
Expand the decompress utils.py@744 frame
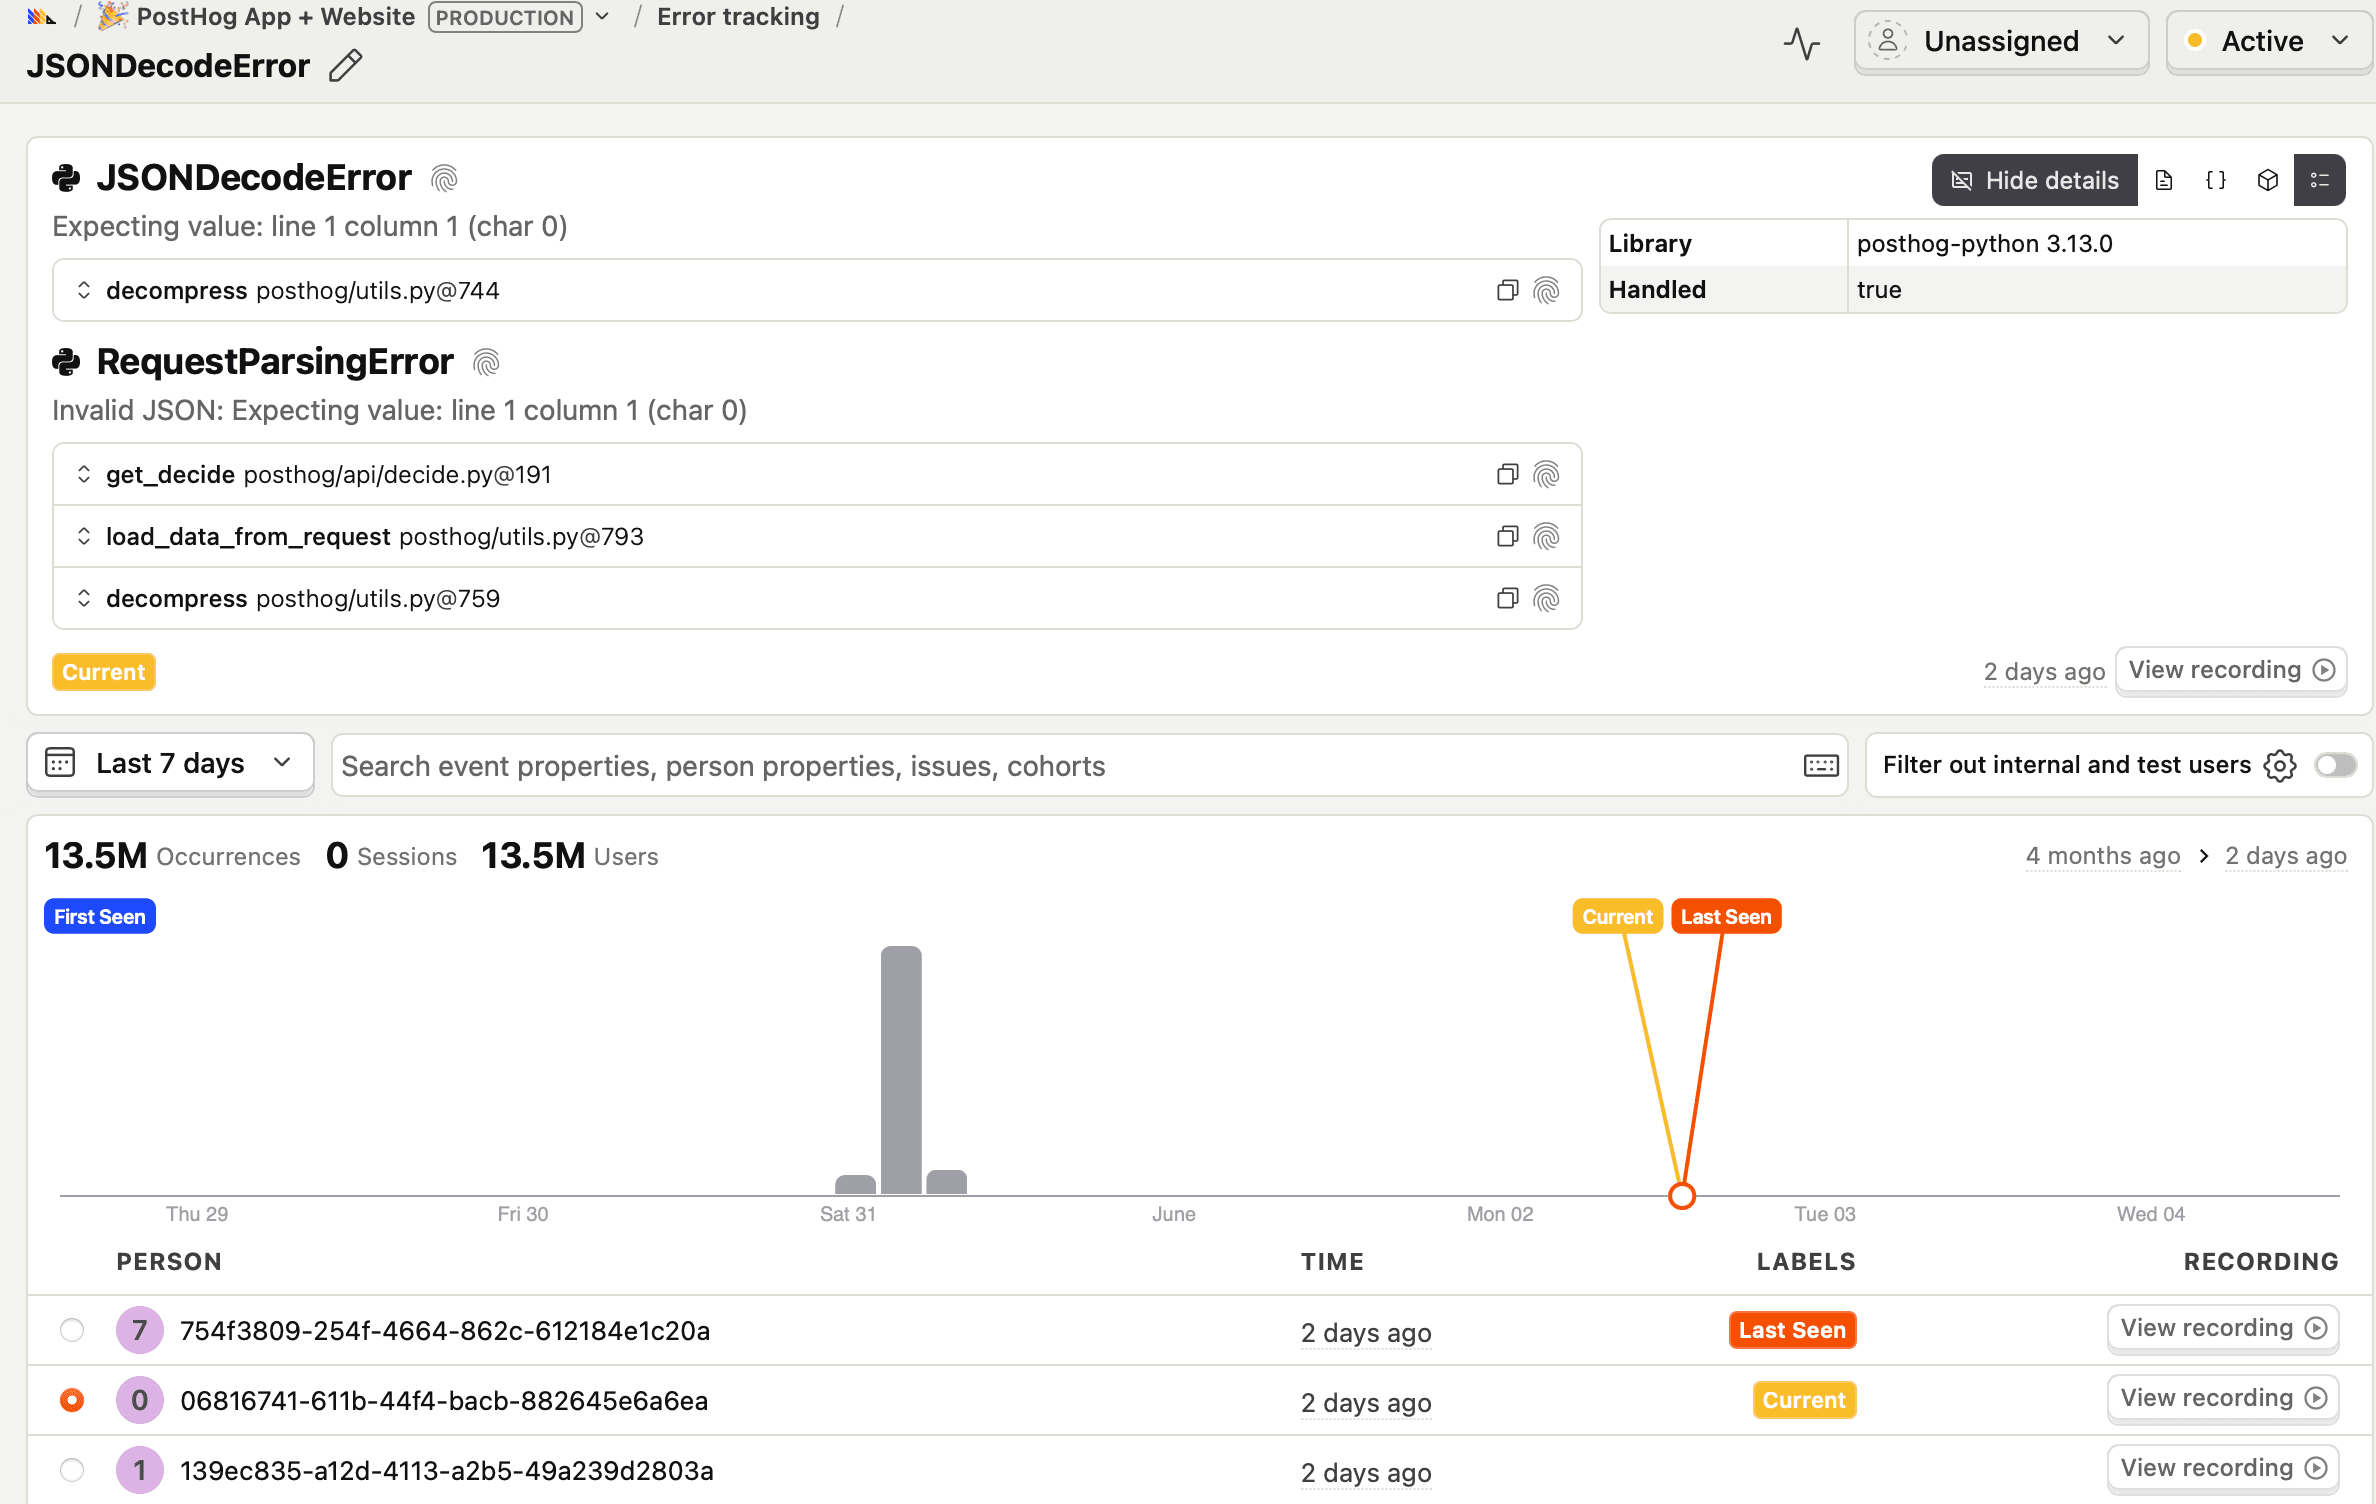(x=84, y=290)
